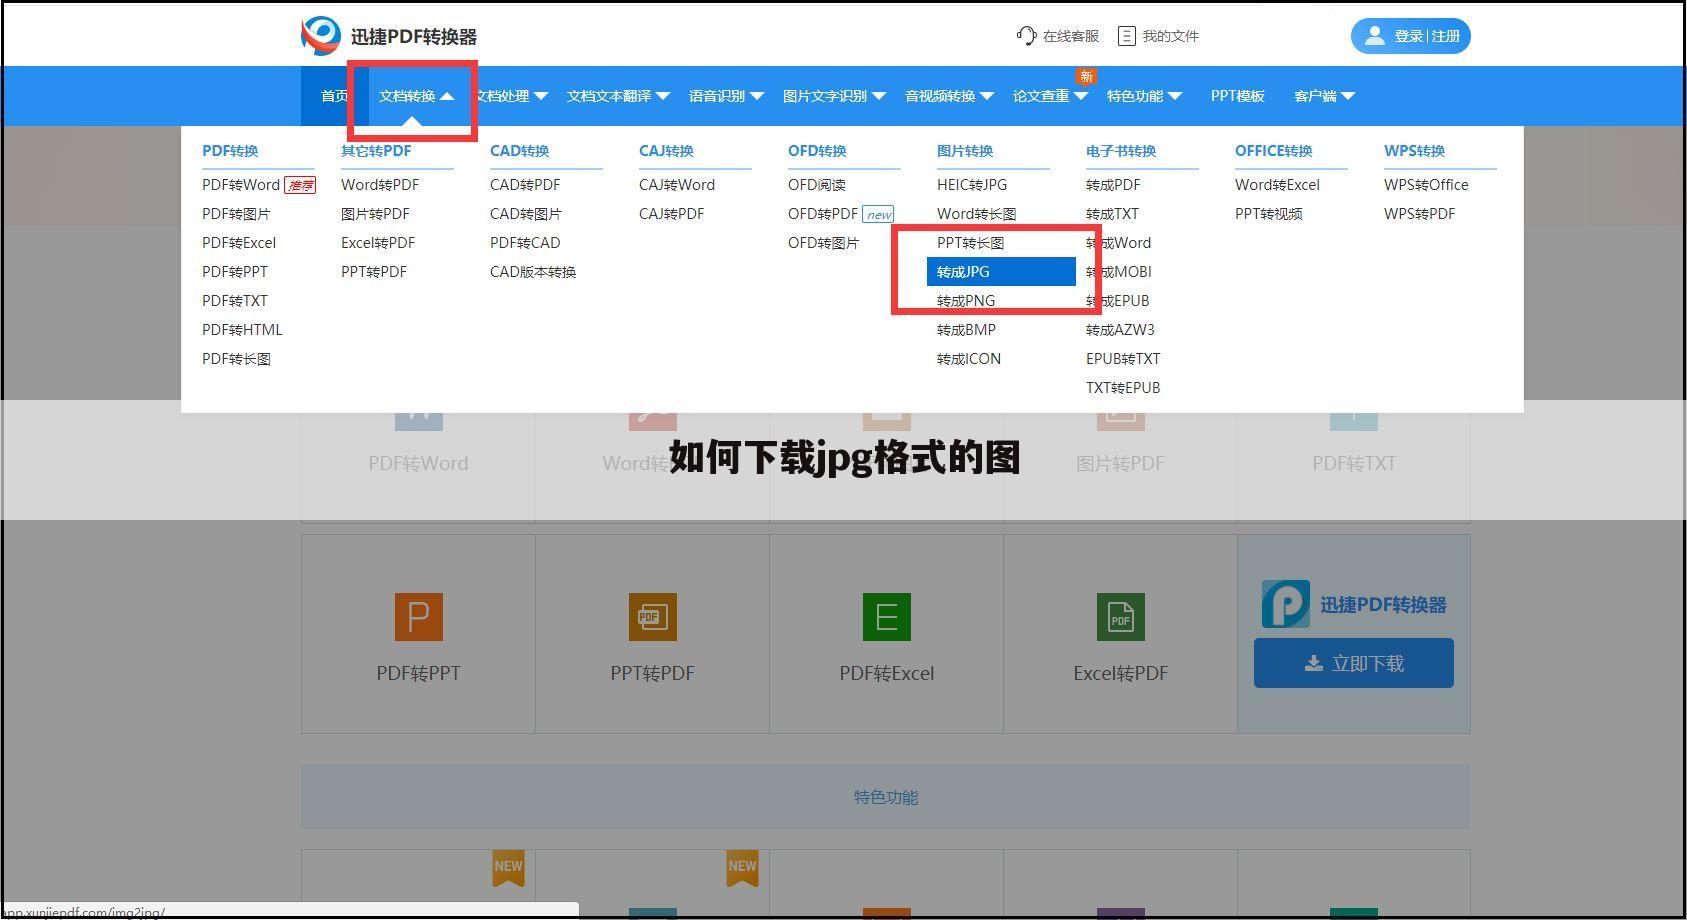Image resolution: width=1687 pixels, height=920 pixels.
Task: Click the PPT转PDF tile icon
Action: [653, 616]
